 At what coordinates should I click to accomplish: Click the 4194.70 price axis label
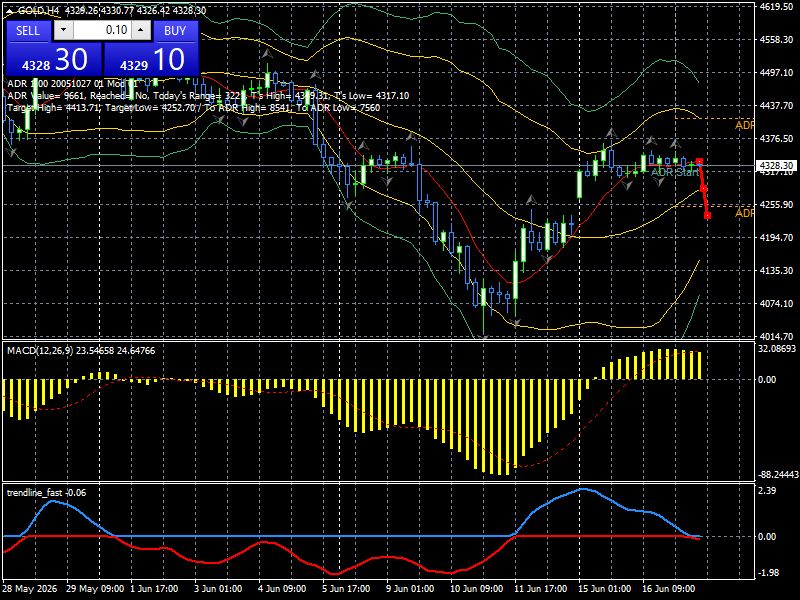(776, 237)
